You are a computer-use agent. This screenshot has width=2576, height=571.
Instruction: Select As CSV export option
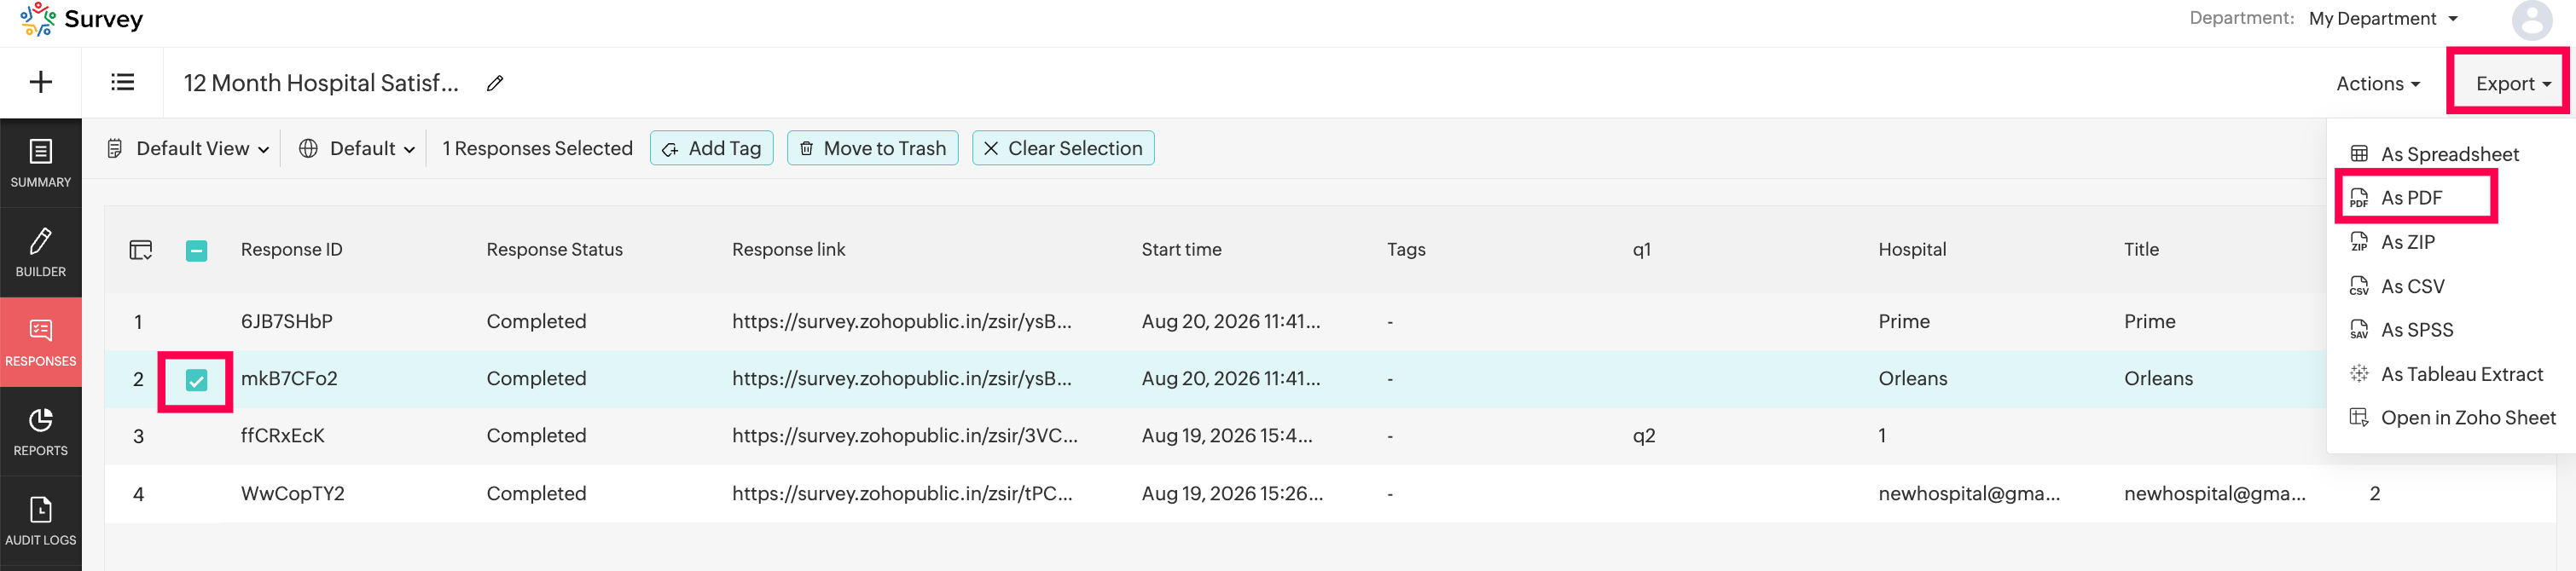[x=2411, y=287]
